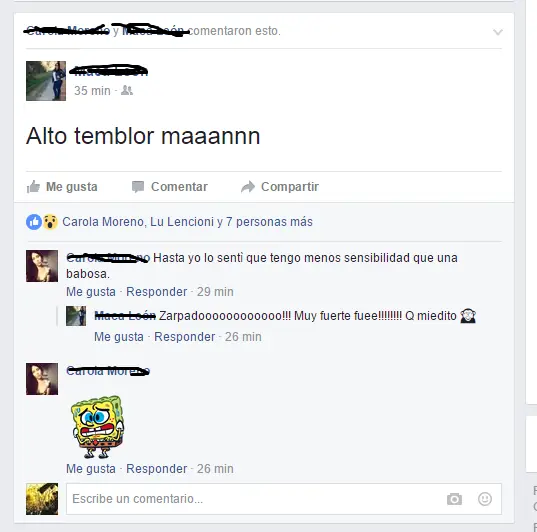Click Responder on the 29 min comment
The width and height of the screenshot is (537, 532).
tap(157, 292)
